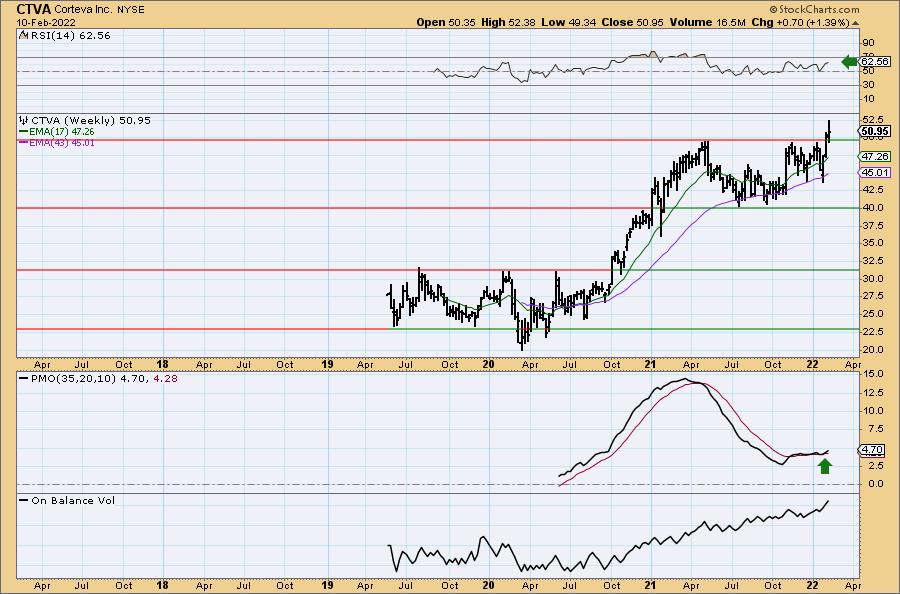Click the 20.0 price axis label
Viewport: 900px width, 594px height.
pos(872,350)
